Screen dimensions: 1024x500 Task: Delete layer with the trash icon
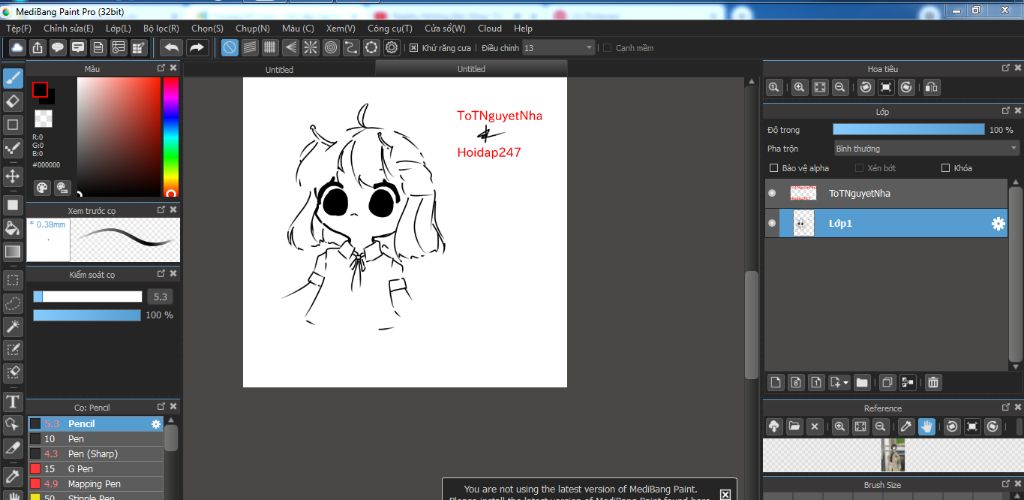pos(933,383)
